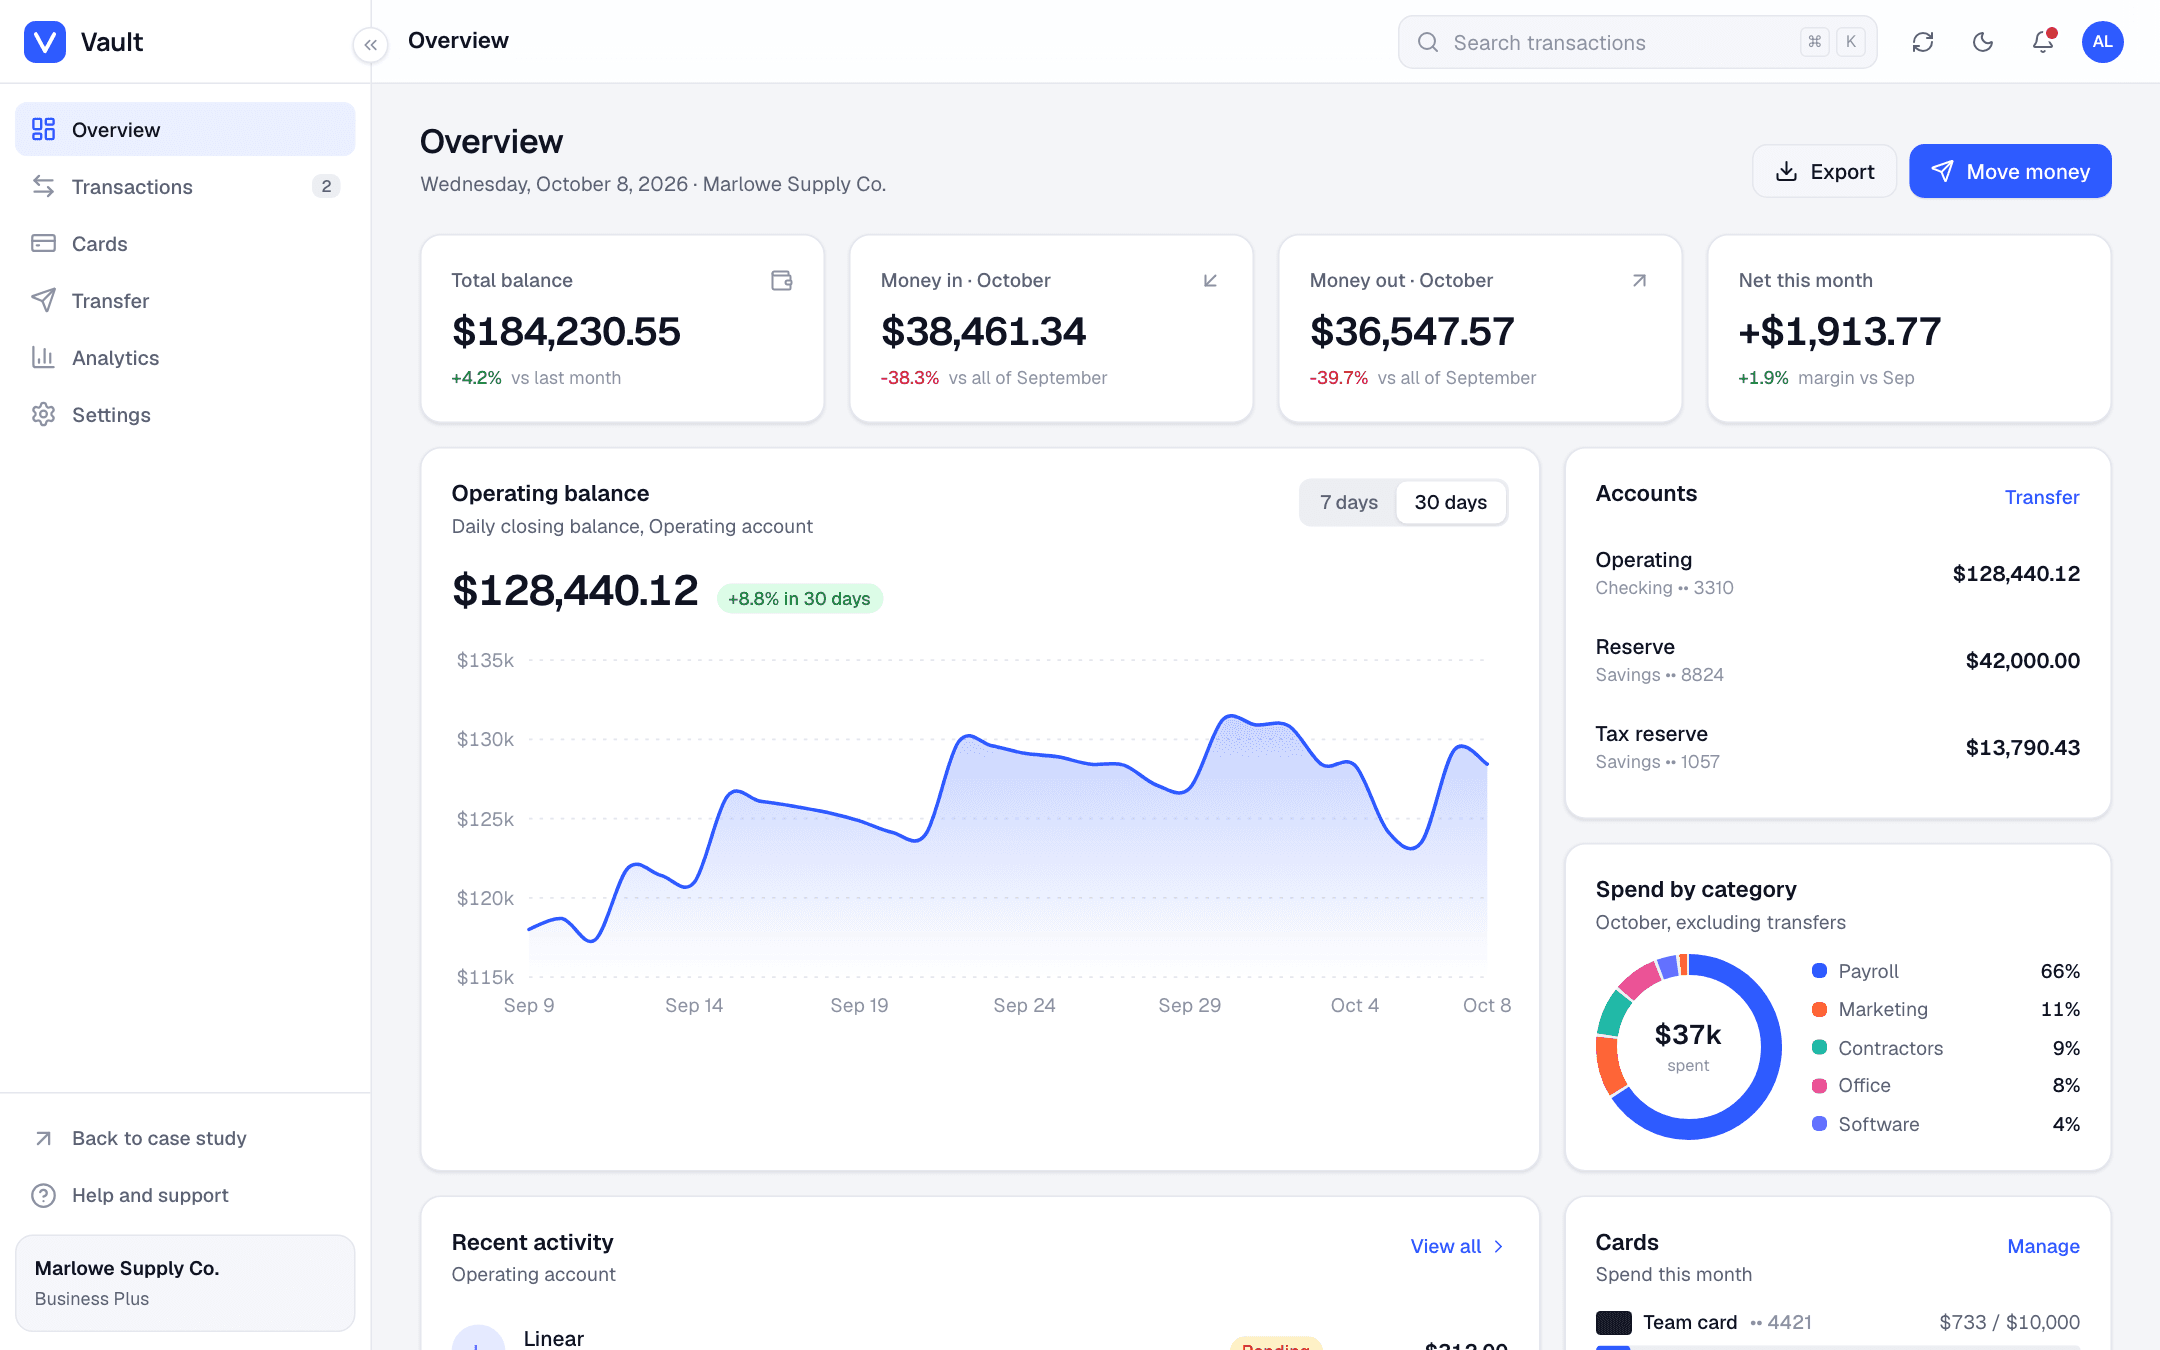The height and width of the screenshot is (1350, 2160).
Task: Click the wallet icon on Total balance card
Action: click(x=782, y=281)
